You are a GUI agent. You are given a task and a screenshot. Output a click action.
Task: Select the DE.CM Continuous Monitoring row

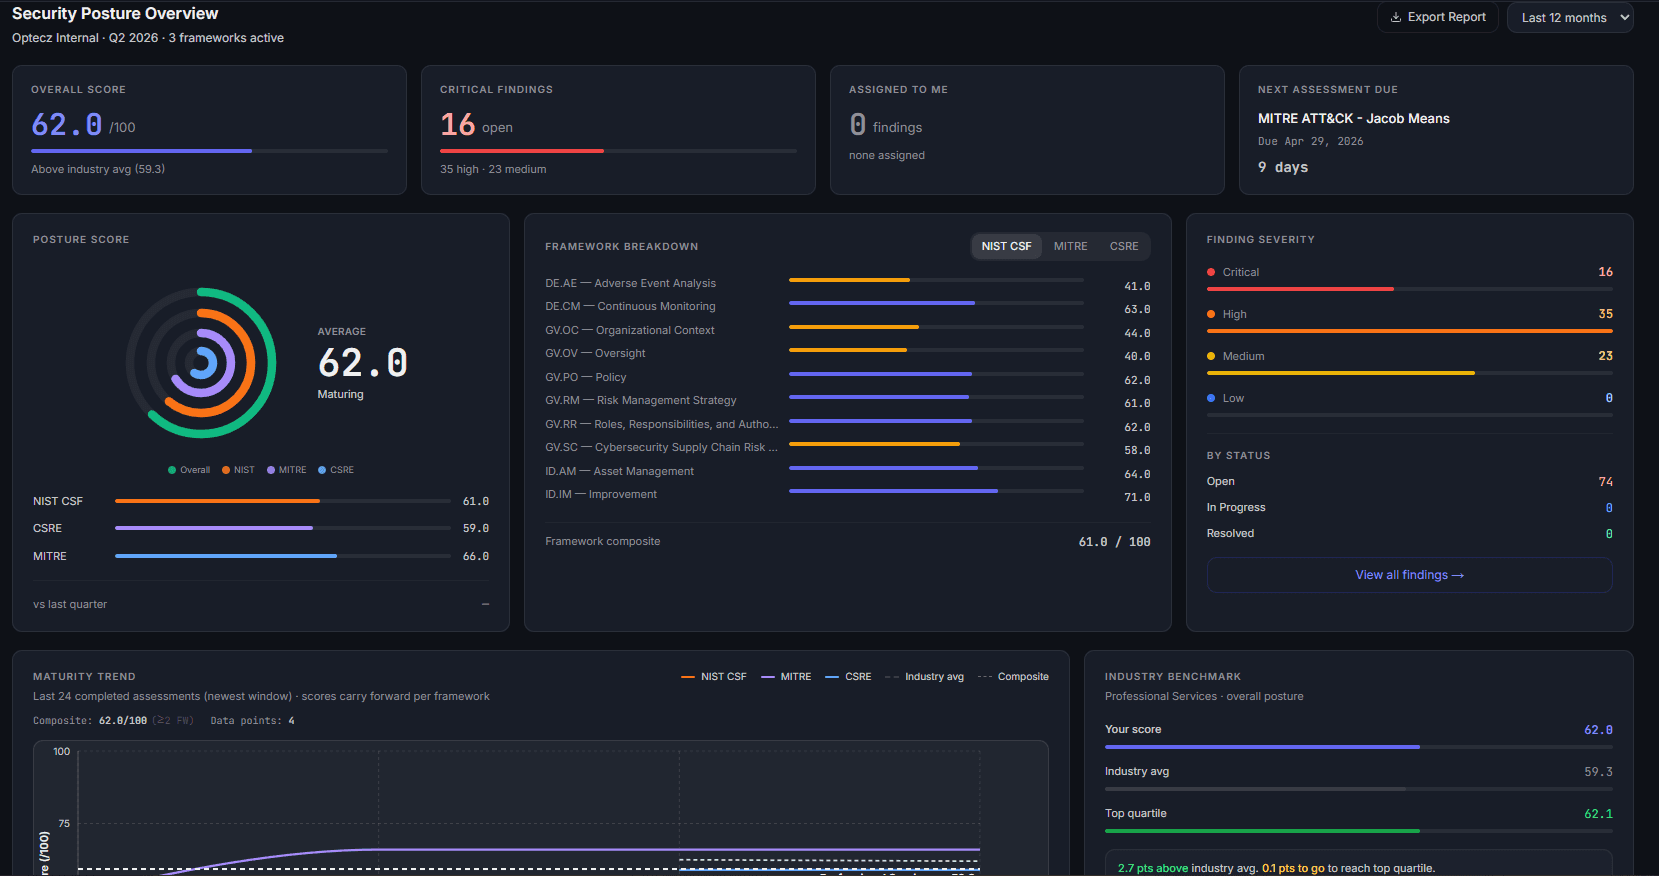[x=848, y=307]
